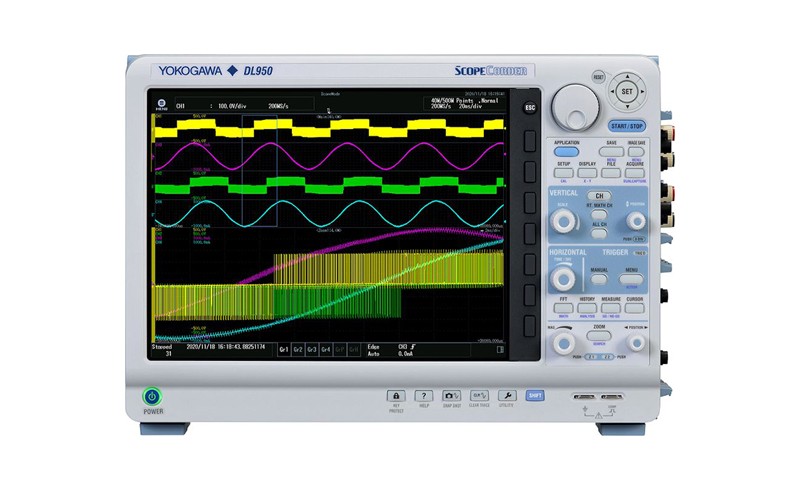The image size is (800, 500).
Task: Click the bottom soft key beside the screen
Action: 530,326
